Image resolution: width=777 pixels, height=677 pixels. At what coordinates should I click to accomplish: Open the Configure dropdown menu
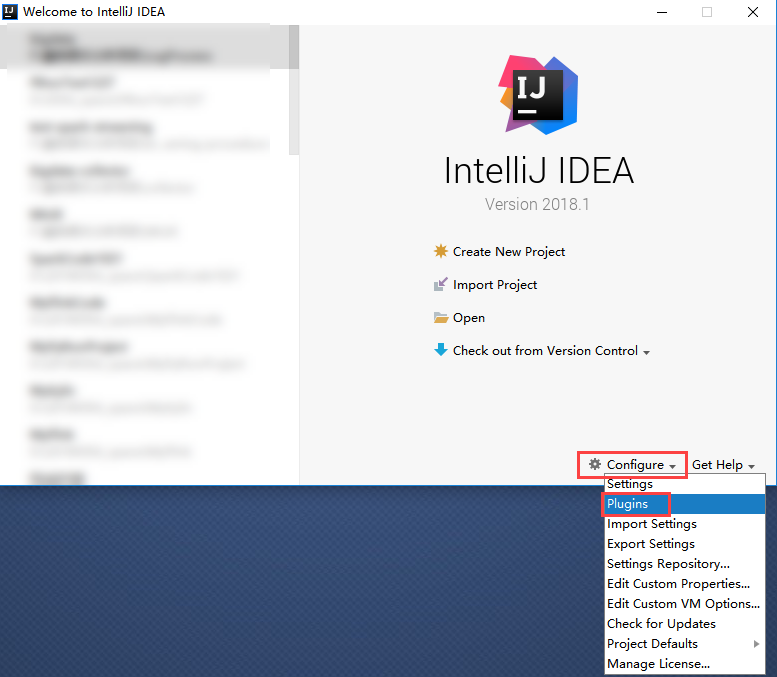632,465
